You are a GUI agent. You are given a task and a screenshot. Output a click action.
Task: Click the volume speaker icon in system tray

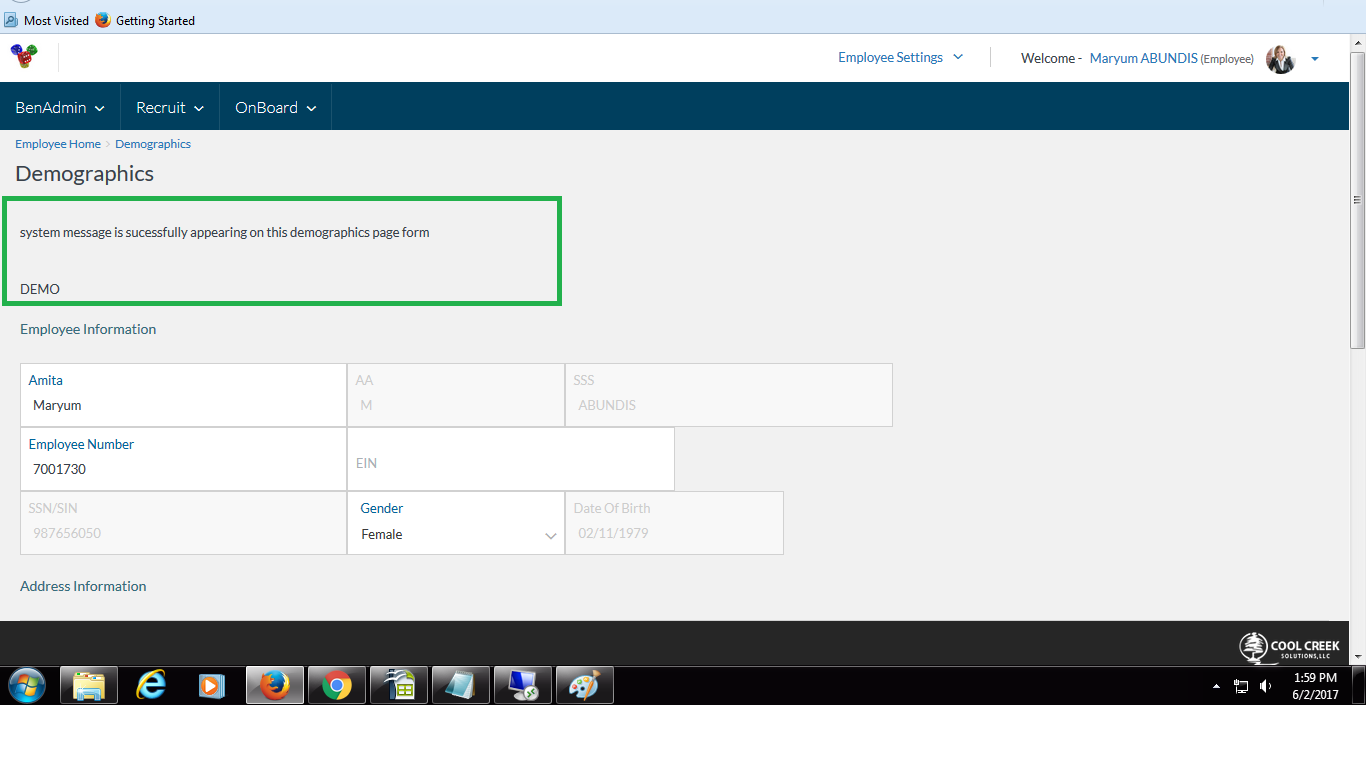coord(1265,686)
